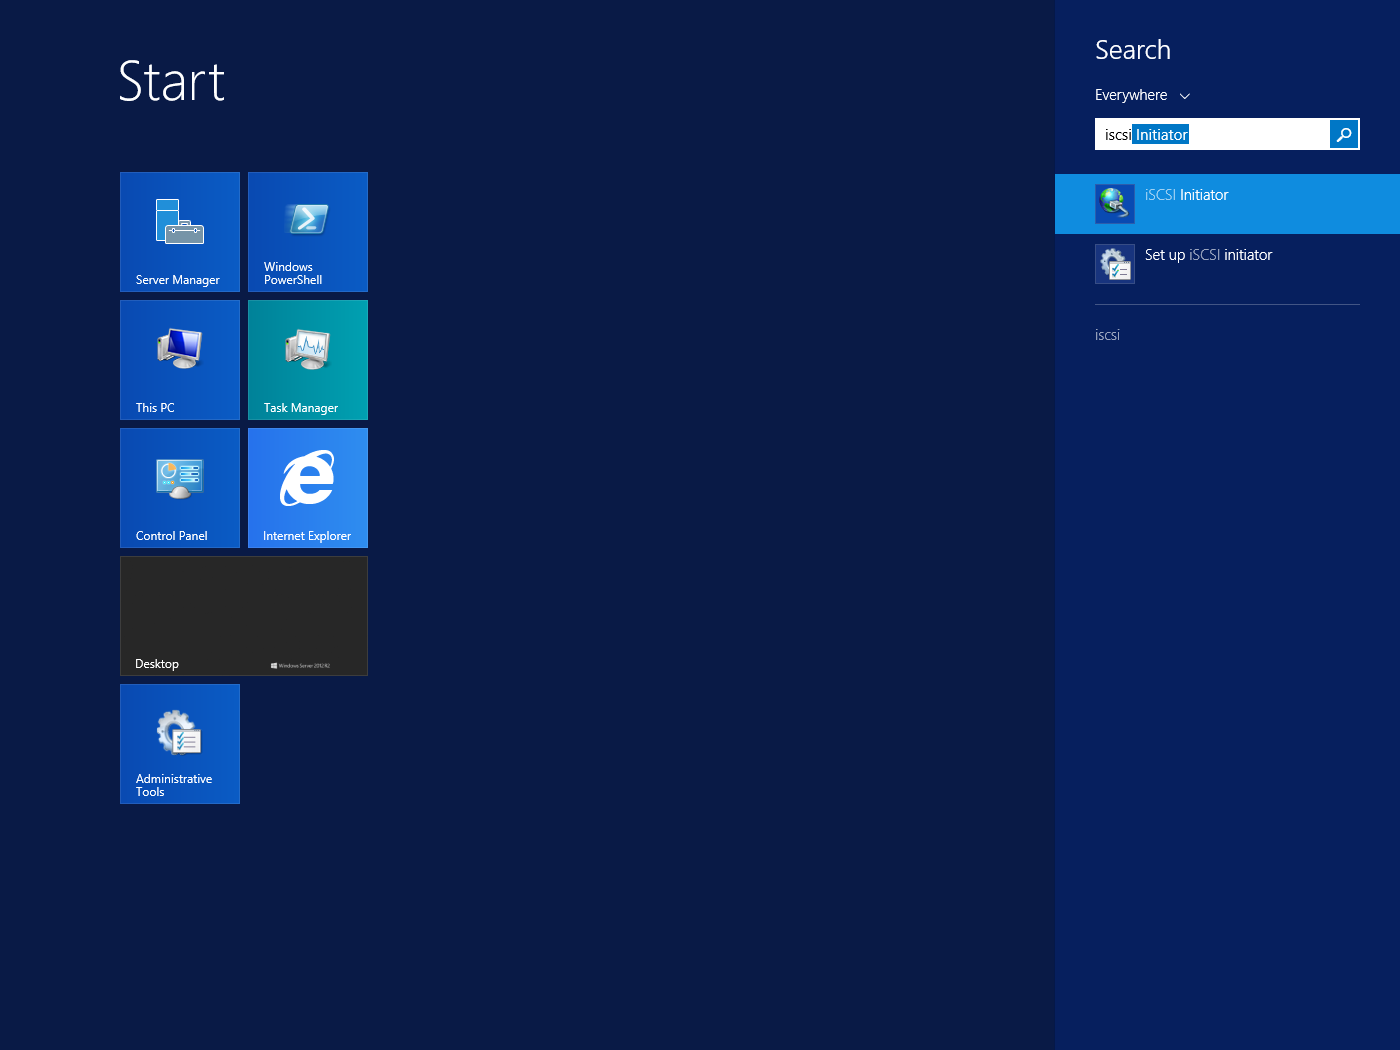Start Task Manager from its tile
The width and height of the screenshot is (1400, 1050).
coord(308,360)
